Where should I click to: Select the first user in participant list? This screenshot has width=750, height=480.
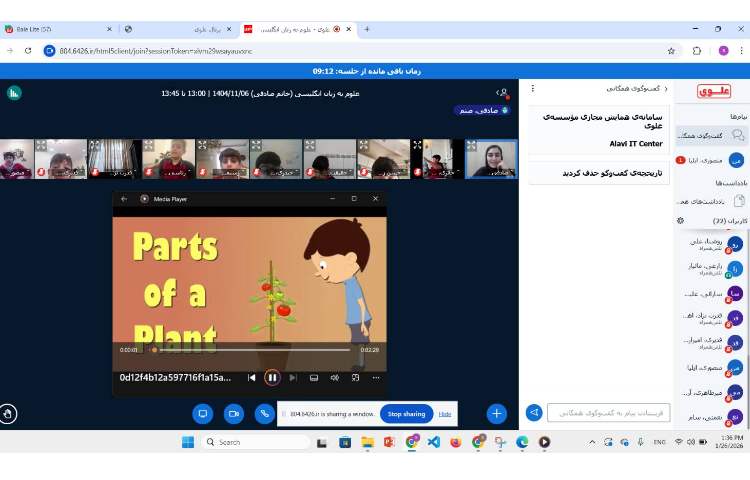point(711,244)
